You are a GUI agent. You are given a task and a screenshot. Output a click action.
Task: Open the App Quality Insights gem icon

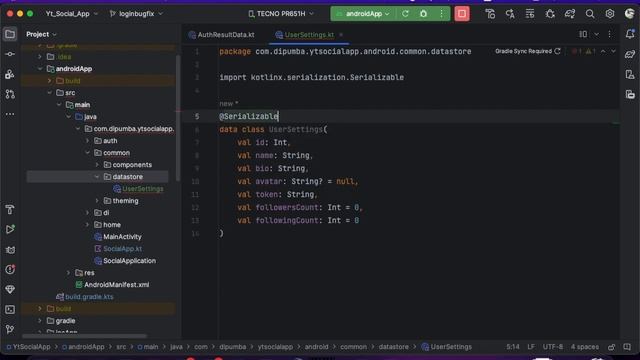pos(10,289)
